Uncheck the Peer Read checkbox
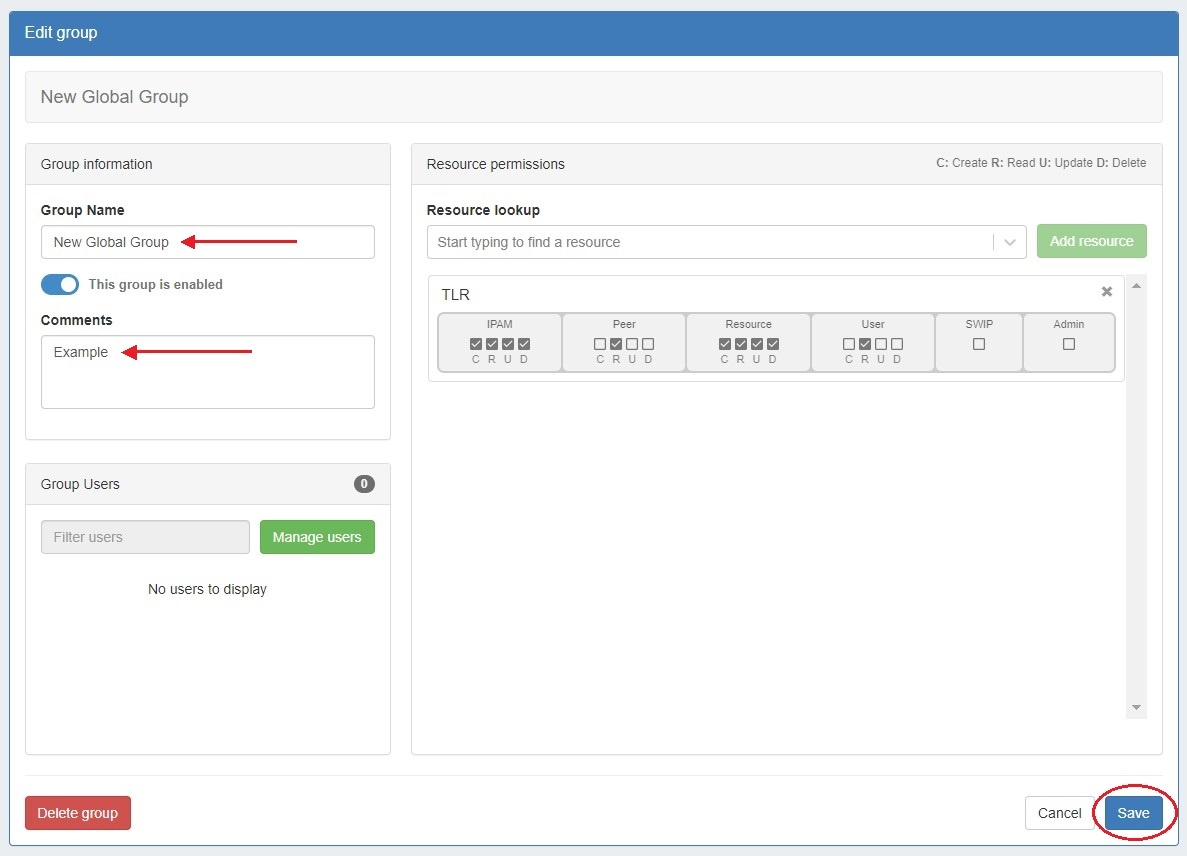 point(616,344)
